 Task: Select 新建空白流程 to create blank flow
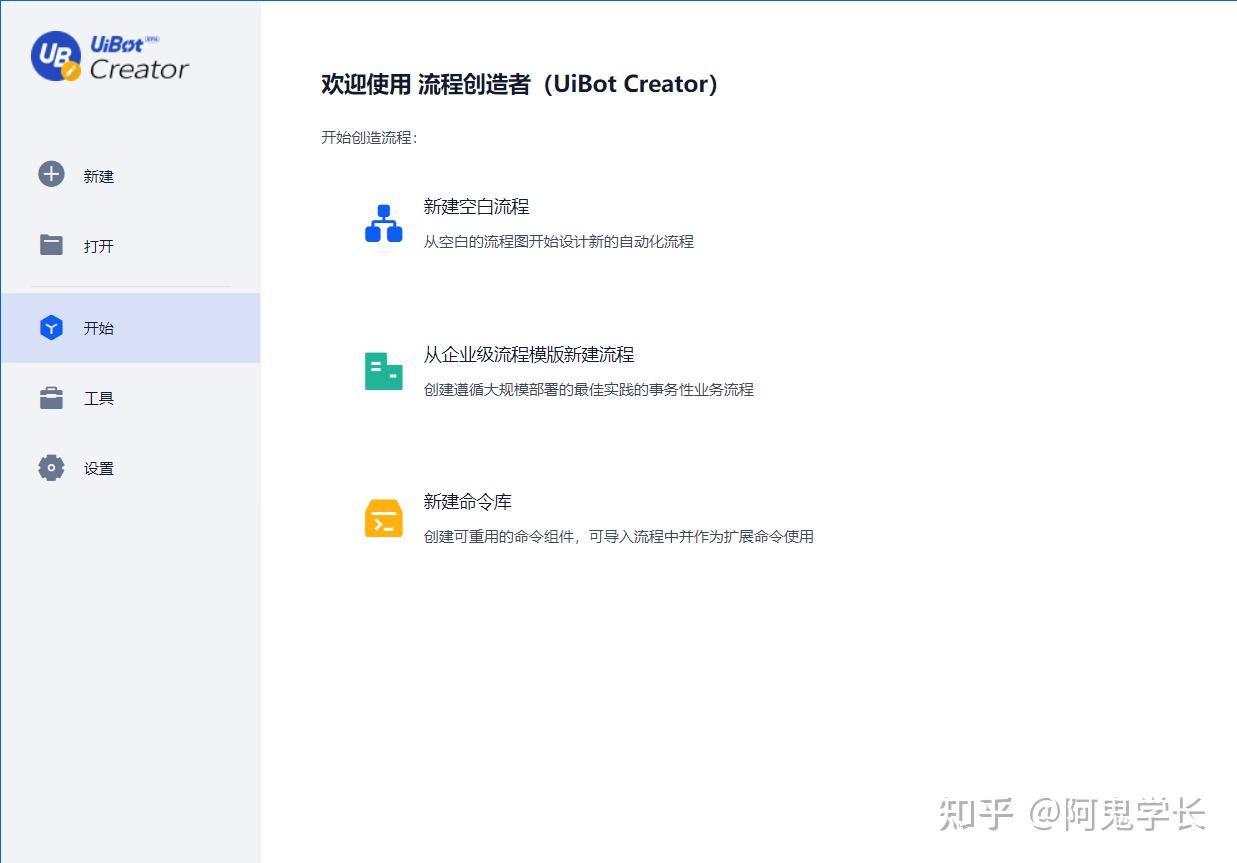coord(475,207)
